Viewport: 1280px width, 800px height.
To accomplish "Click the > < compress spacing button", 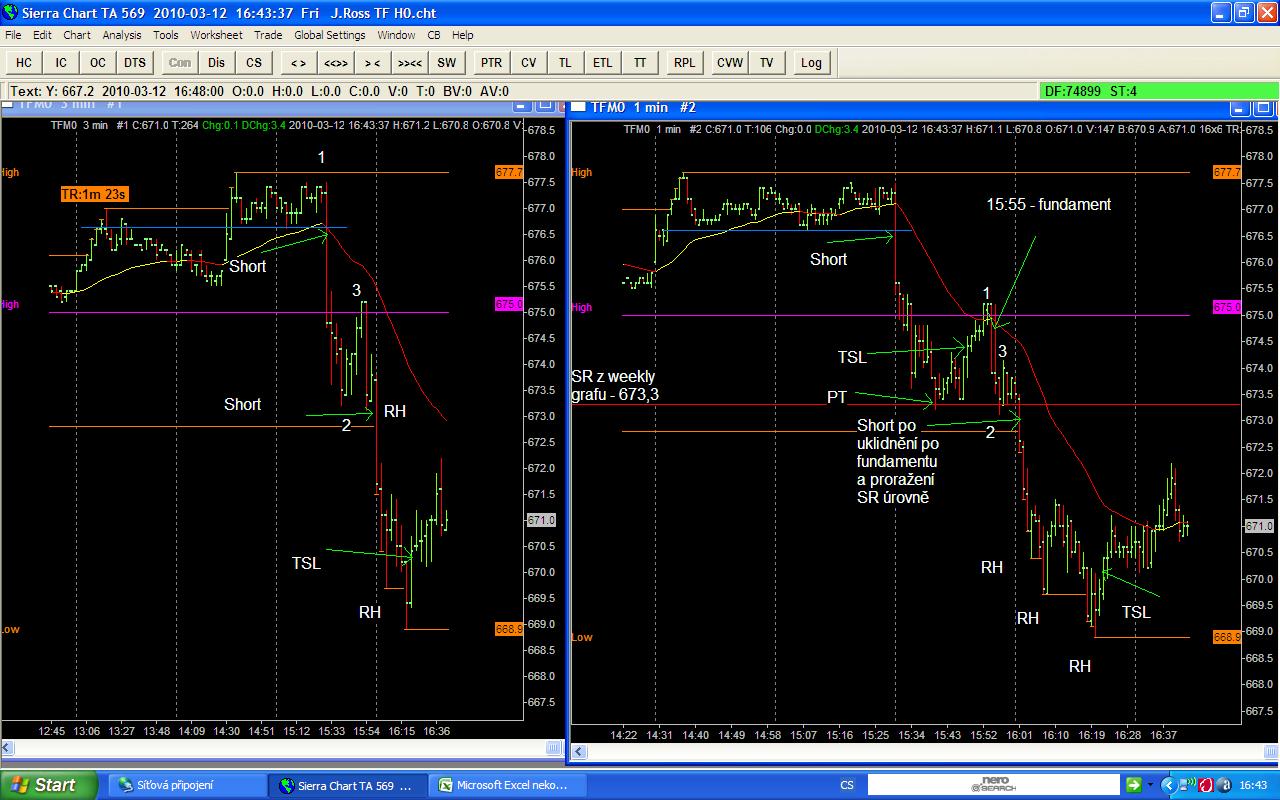I will (372, 62).
